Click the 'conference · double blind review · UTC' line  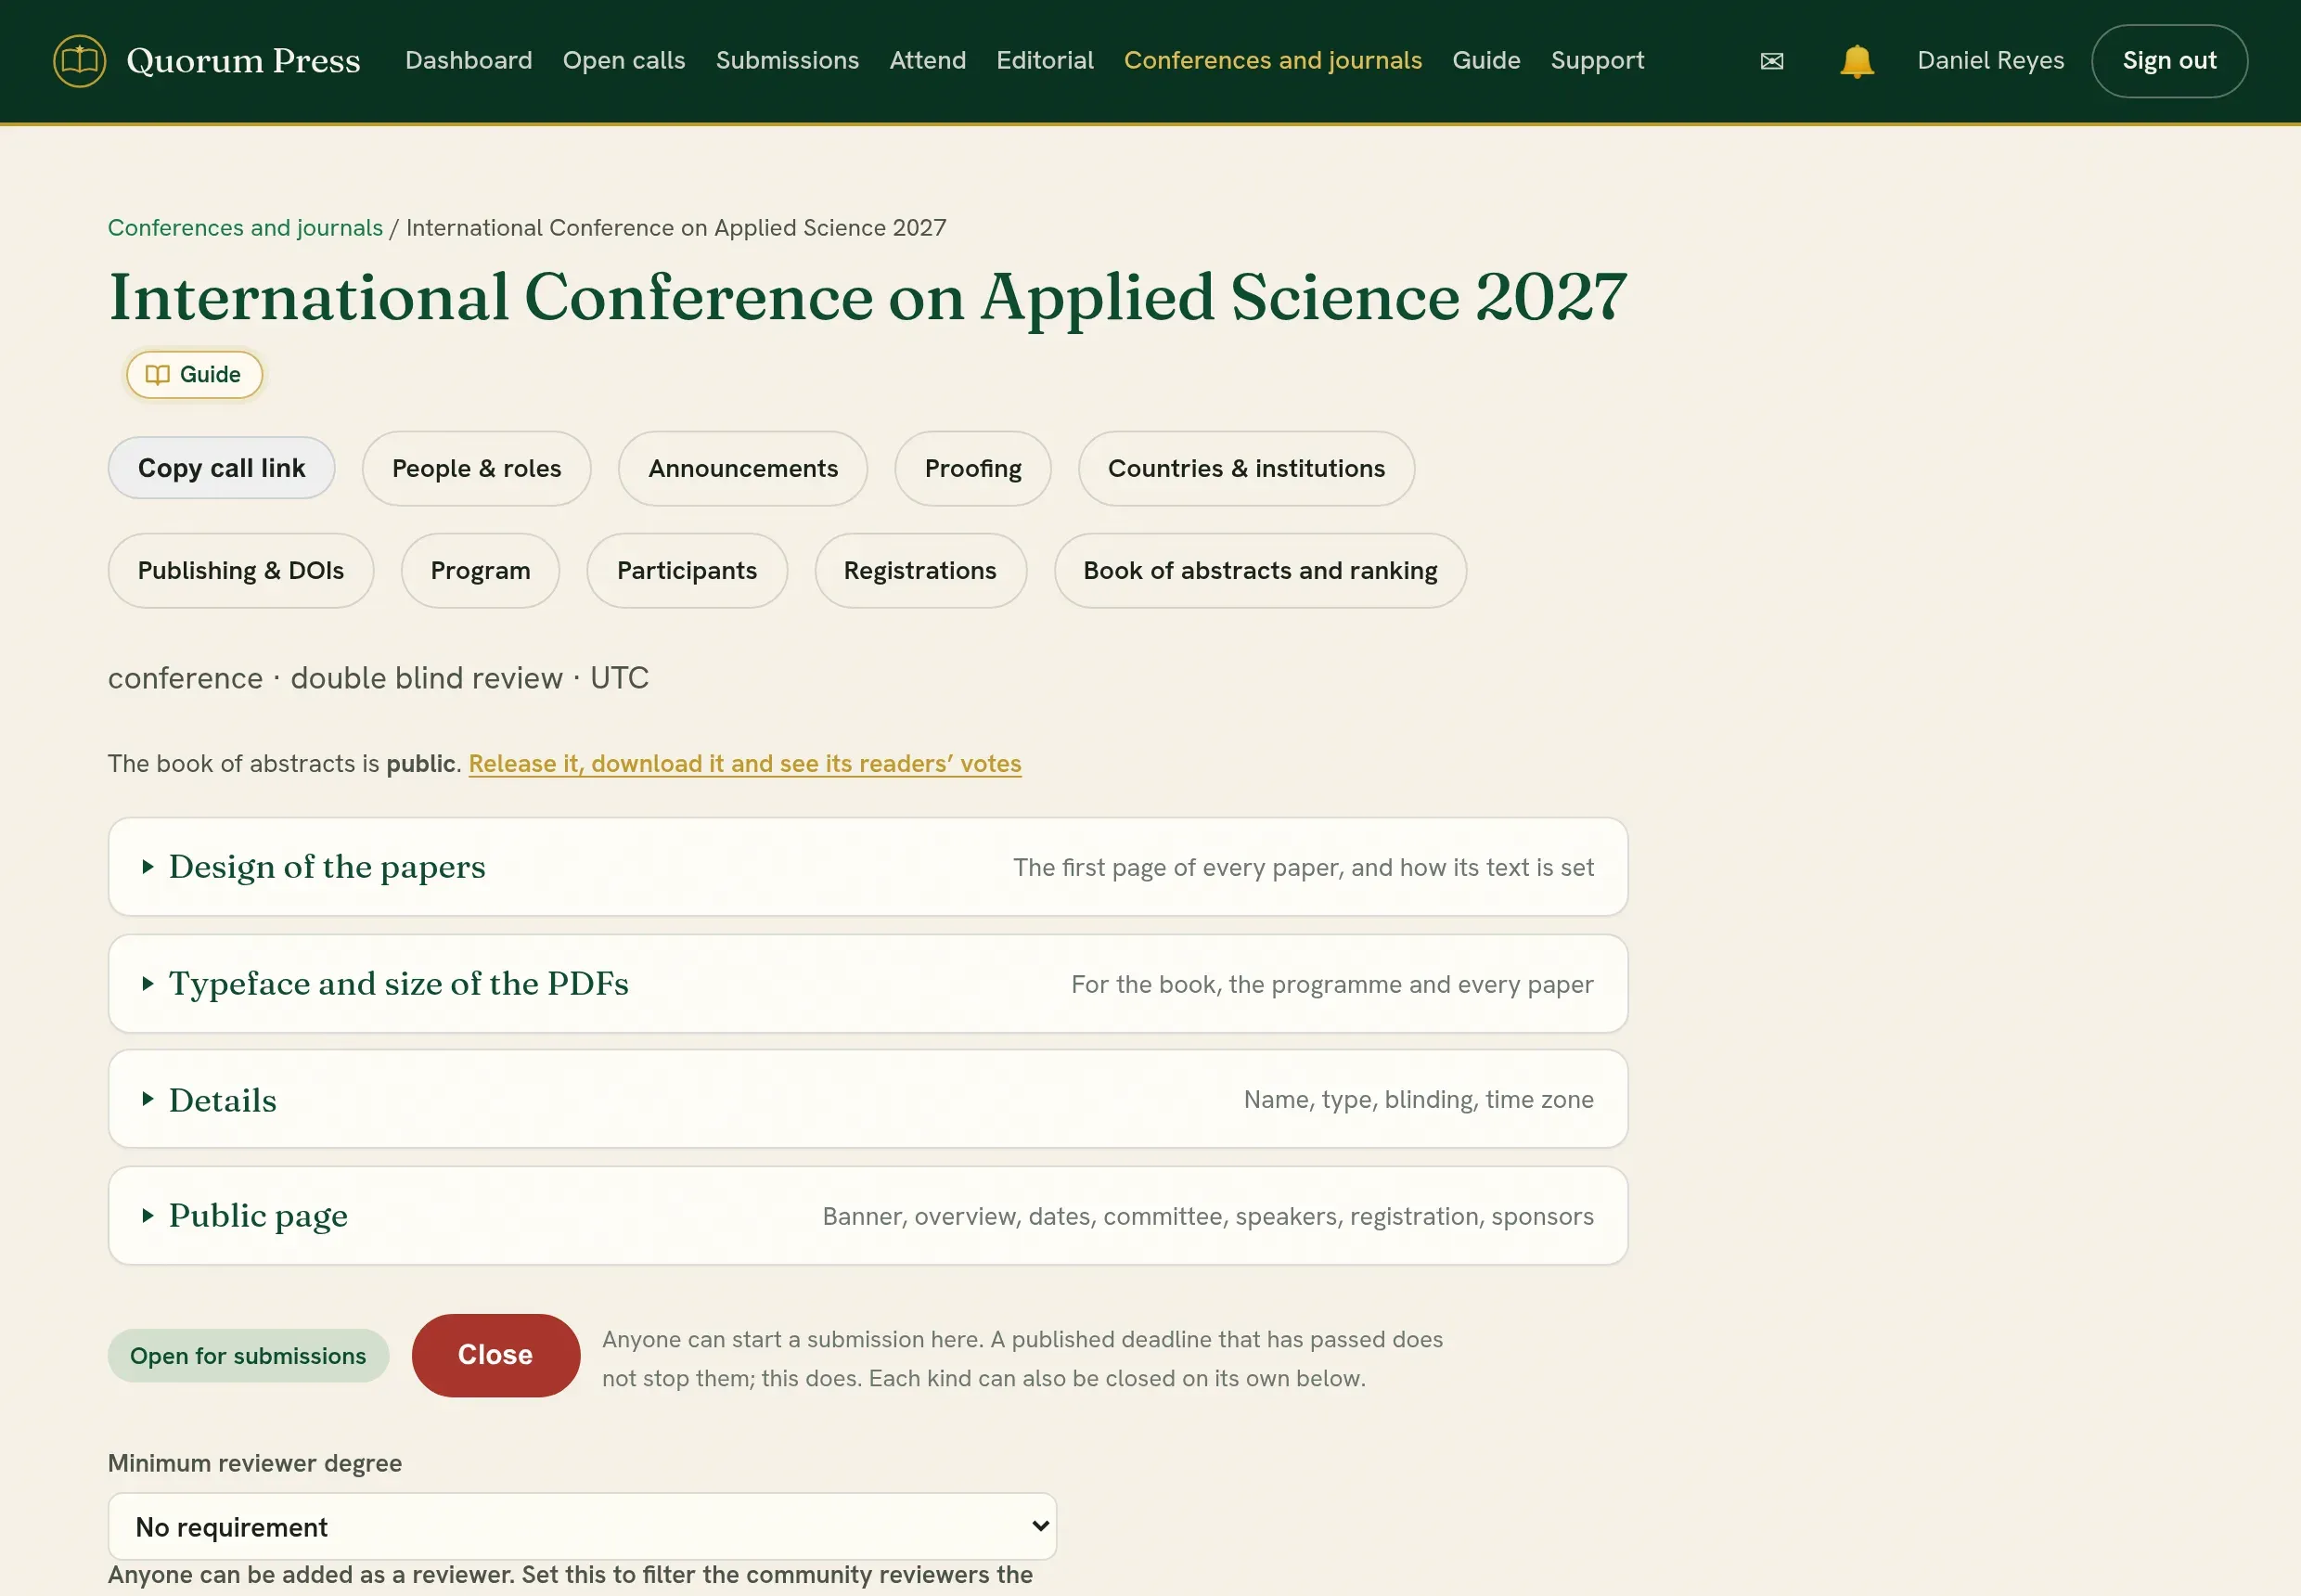(378, 678)
